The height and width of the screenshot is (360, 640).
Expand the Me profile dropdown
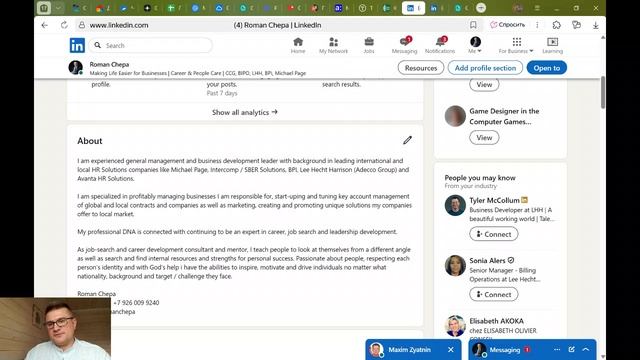(475, 45)
